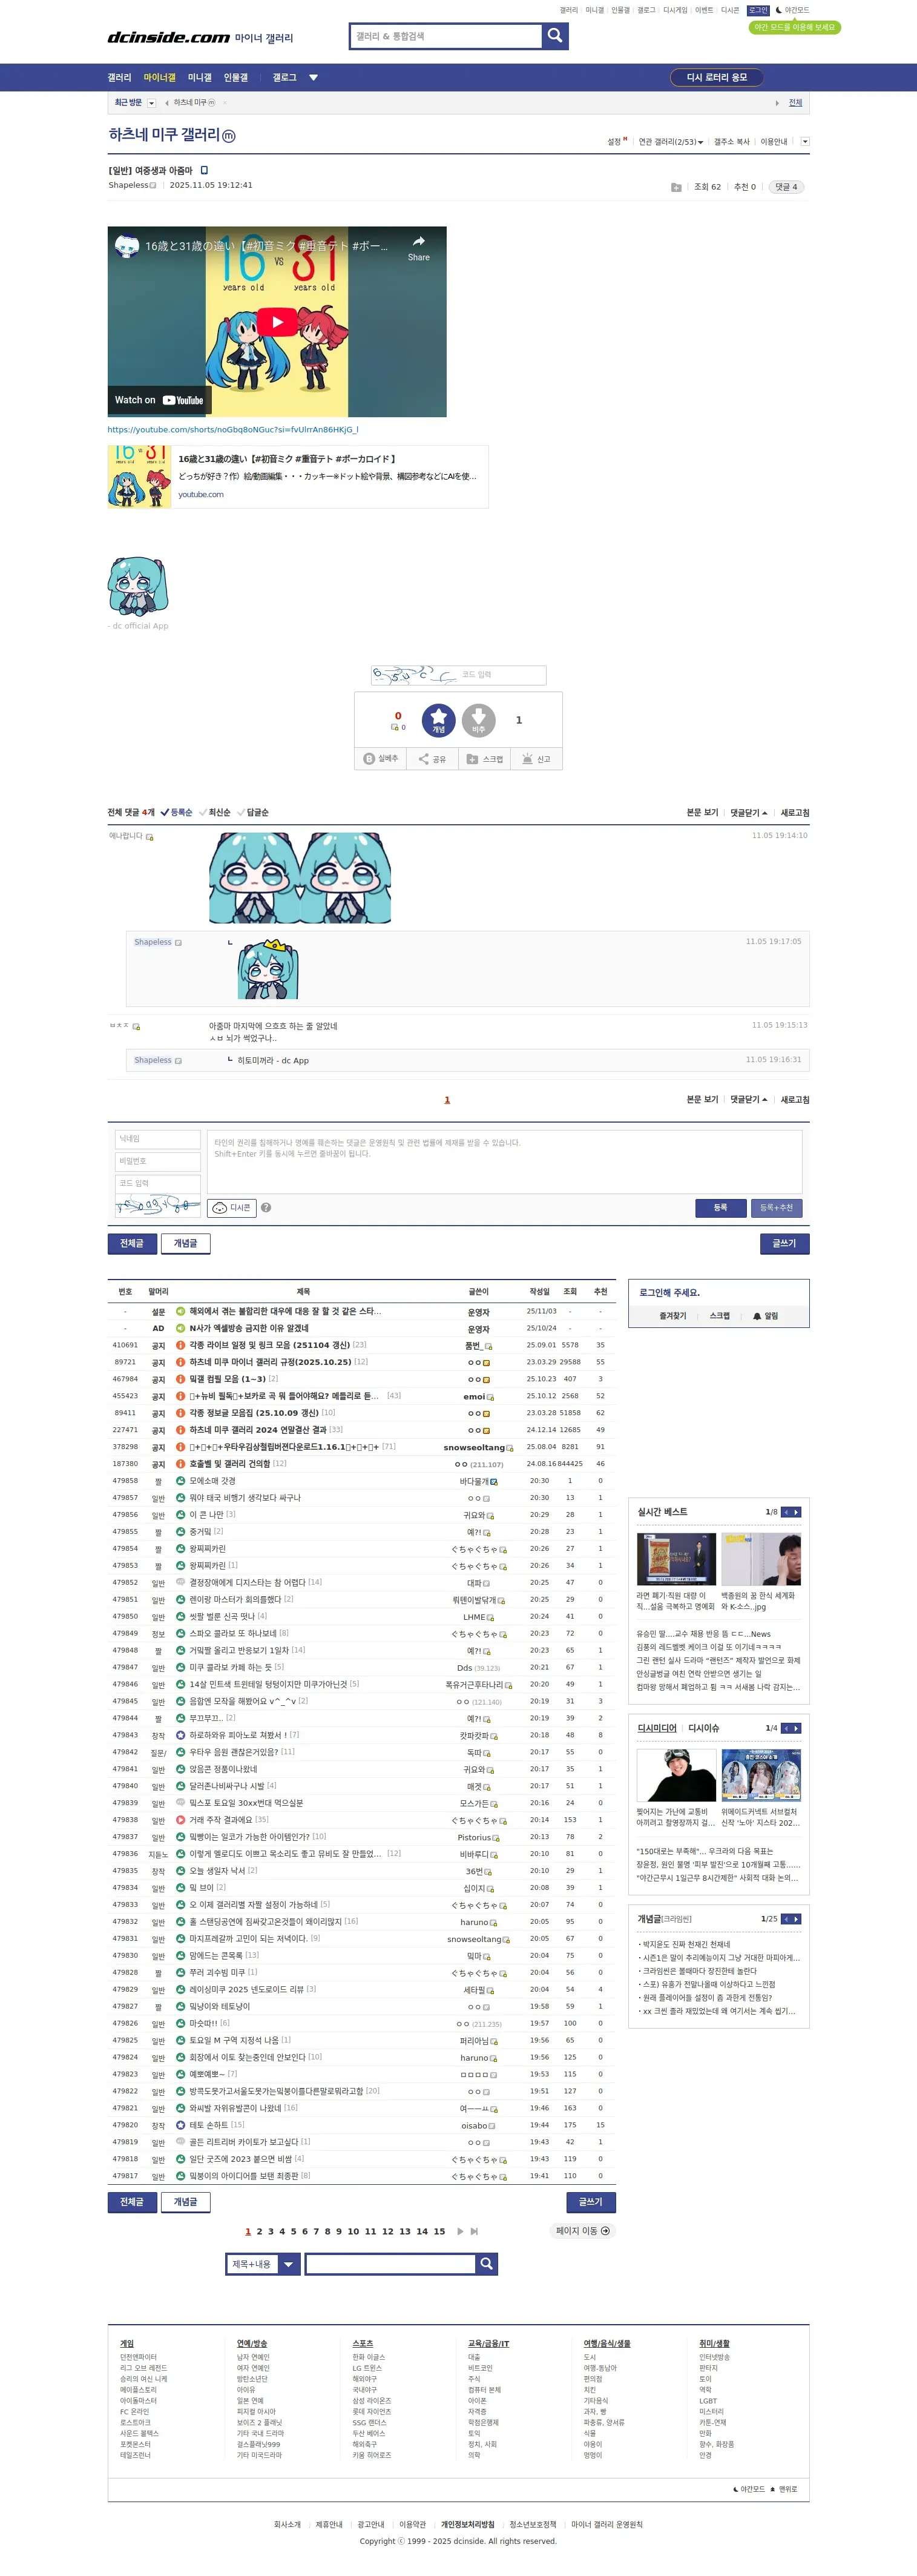Click the 디시 로터리 응모 banner button
This screenshot has height=2576, width=917.
click(x=716, y=77)
